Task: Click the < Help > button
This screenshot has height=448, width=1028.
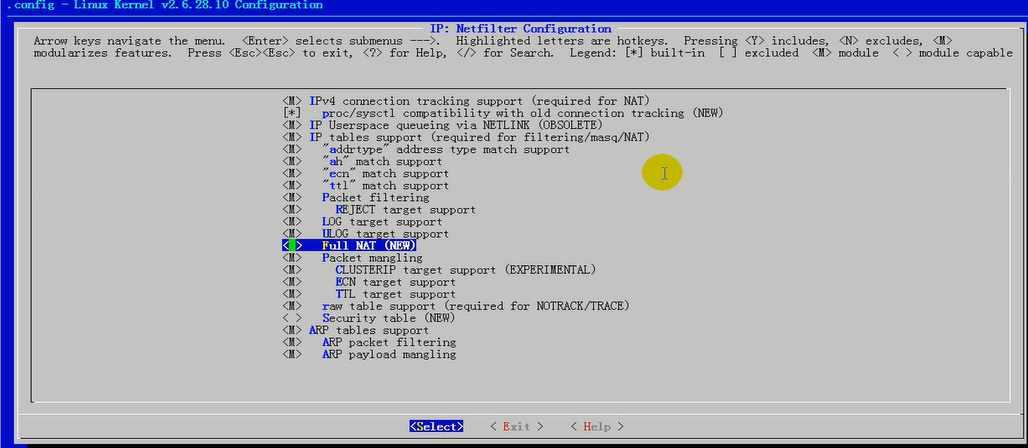Action: [x=597, y=426]
